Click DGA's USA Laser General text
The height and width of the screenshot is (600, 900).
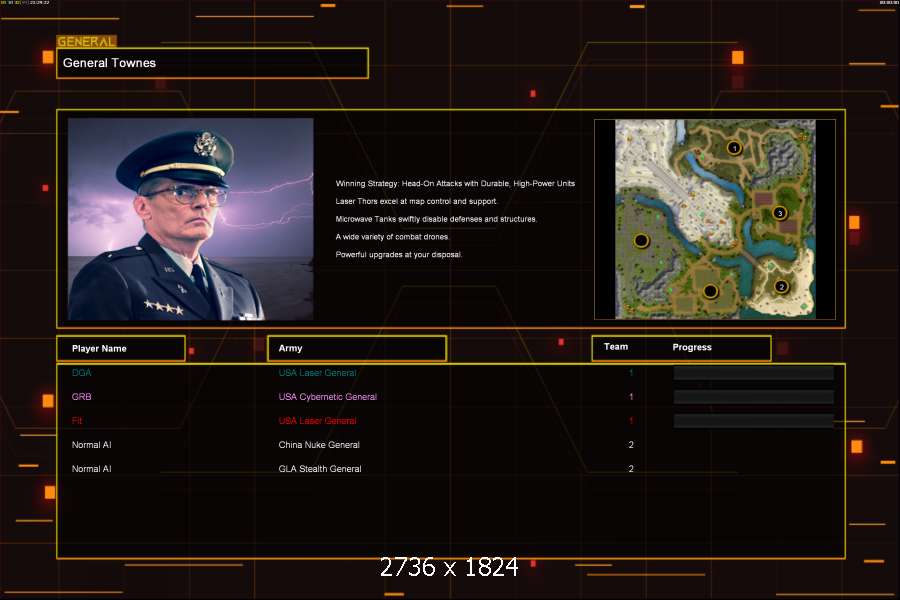pos(317,373)
